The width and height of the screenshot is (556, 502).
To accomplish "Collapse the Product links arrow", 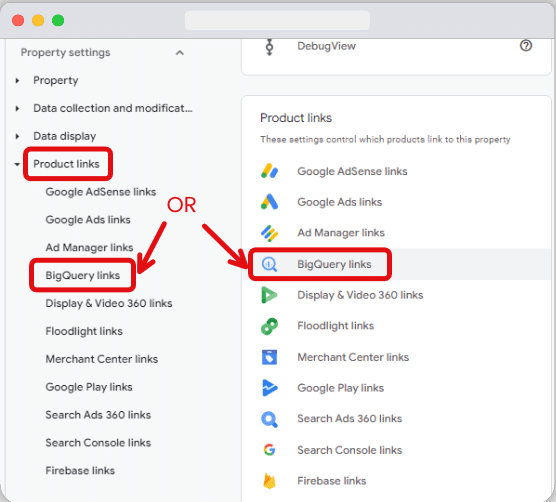I will coord(17,164).
